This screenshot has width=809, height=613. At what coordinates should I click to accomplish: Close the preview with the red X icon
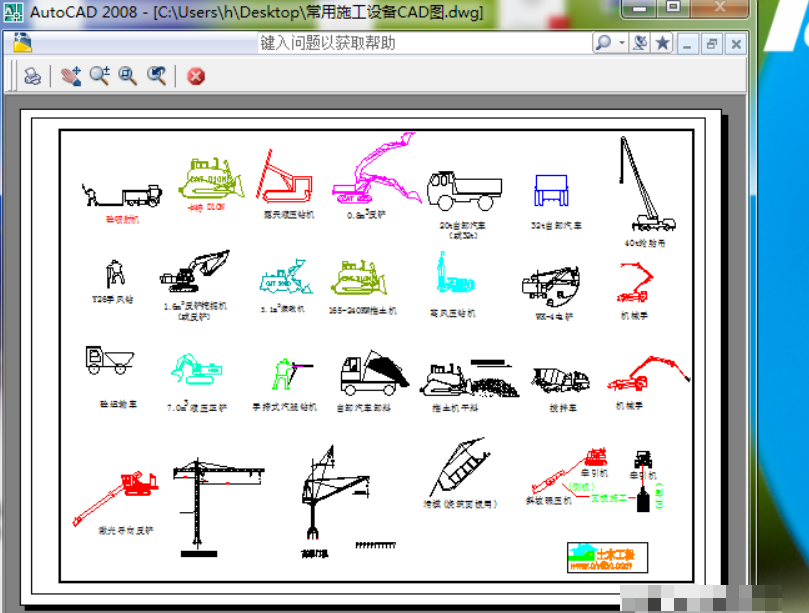[196, 76]
